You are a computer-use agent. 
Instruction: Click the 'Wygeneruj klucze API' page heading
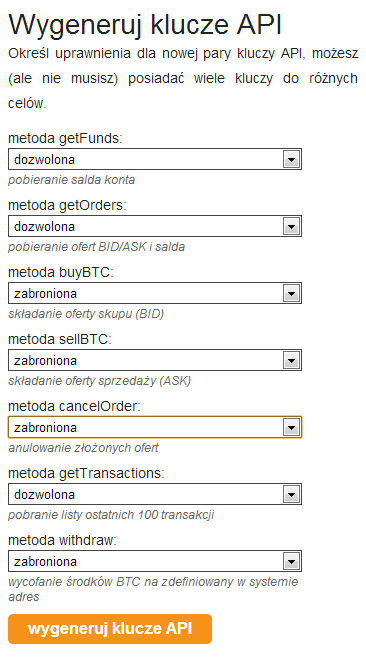pyautogui.click(x=145, y=25)
